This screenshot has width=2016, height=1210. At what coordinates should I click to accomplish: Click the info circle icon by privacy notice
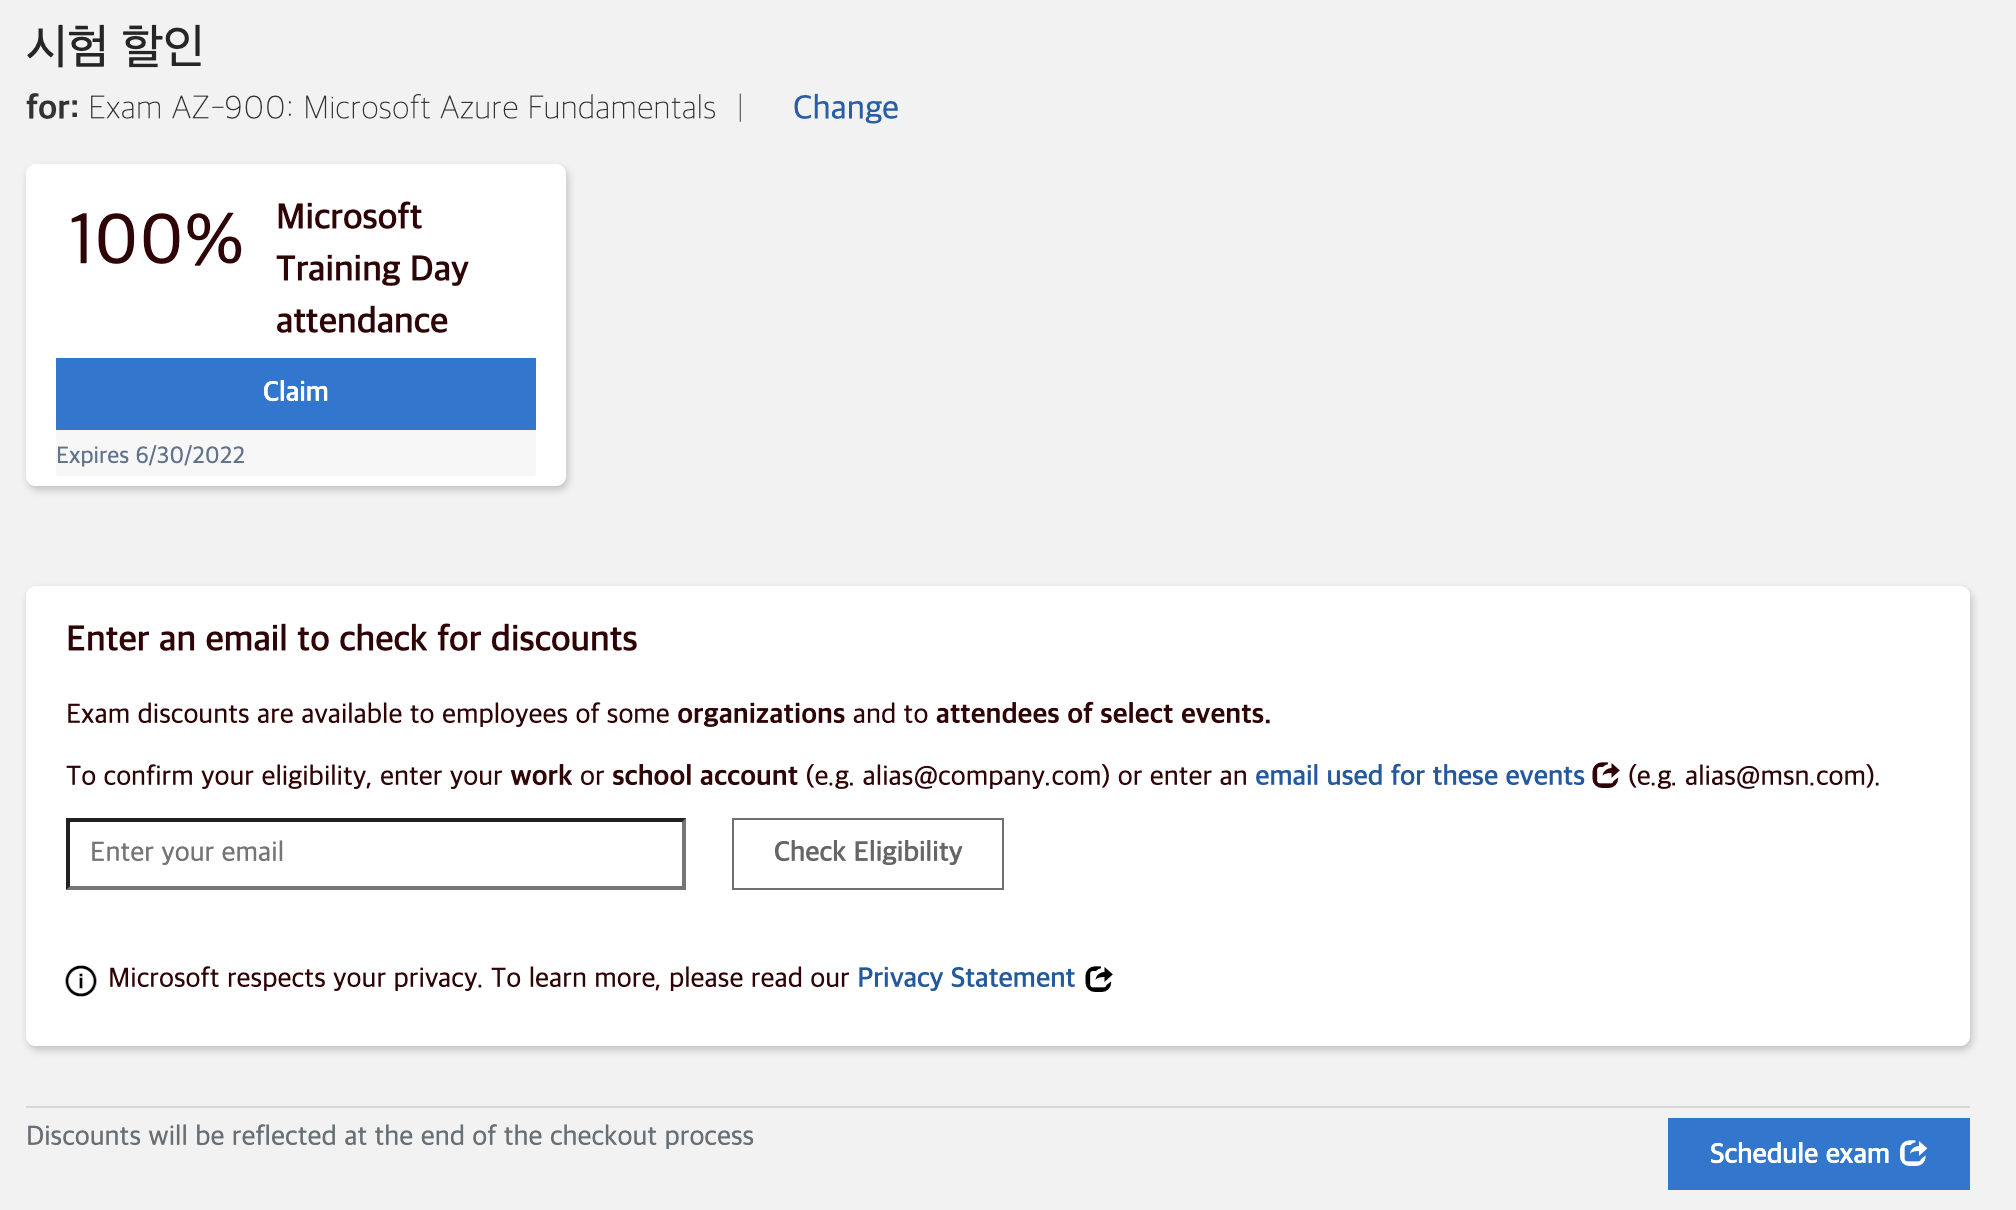pyautogui.click(x=81, y=981)
